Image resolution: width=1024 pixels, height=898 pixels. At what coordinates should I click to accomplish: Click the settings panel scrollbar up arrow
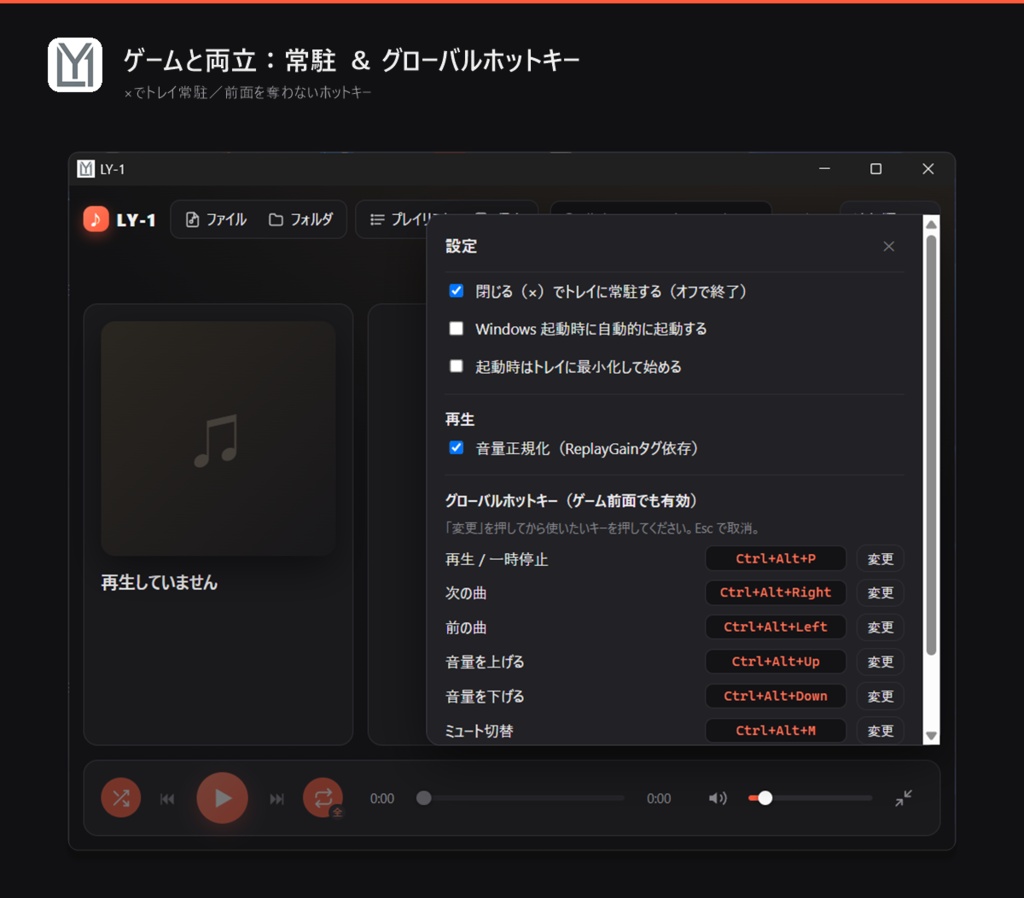(x=932, y=224)
